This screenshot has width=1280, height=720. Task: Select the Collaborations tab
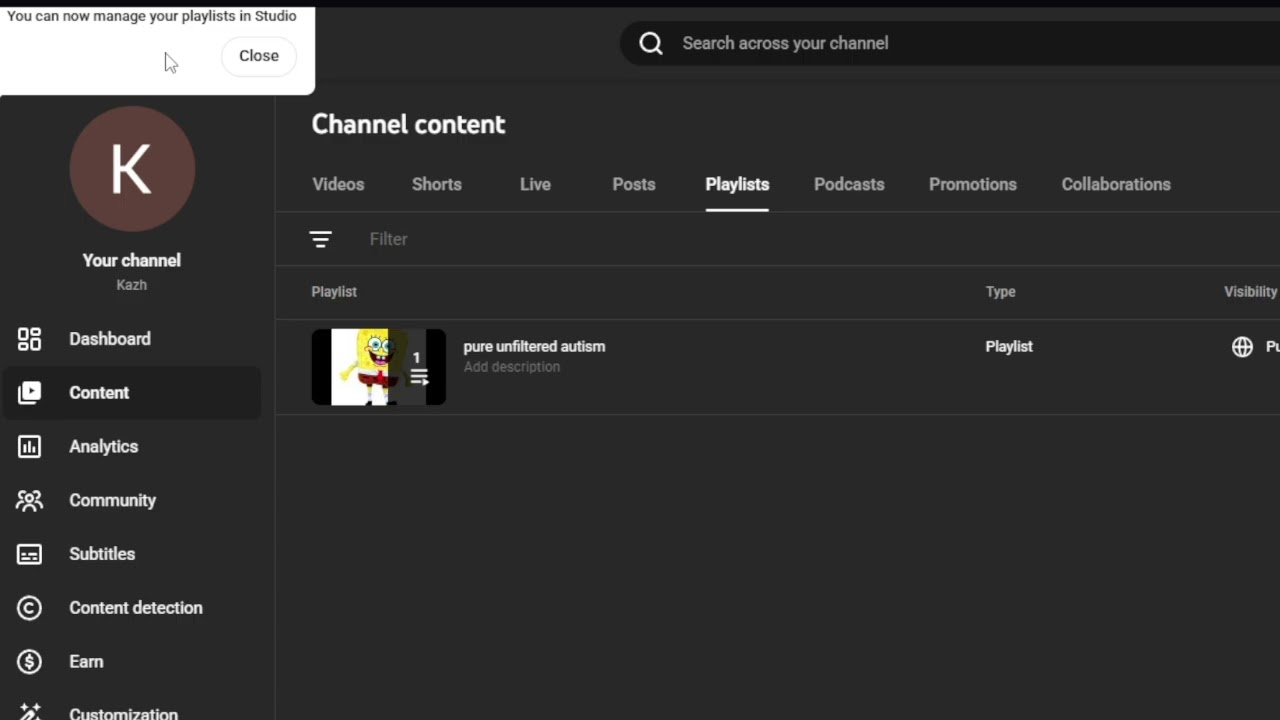1115,184
